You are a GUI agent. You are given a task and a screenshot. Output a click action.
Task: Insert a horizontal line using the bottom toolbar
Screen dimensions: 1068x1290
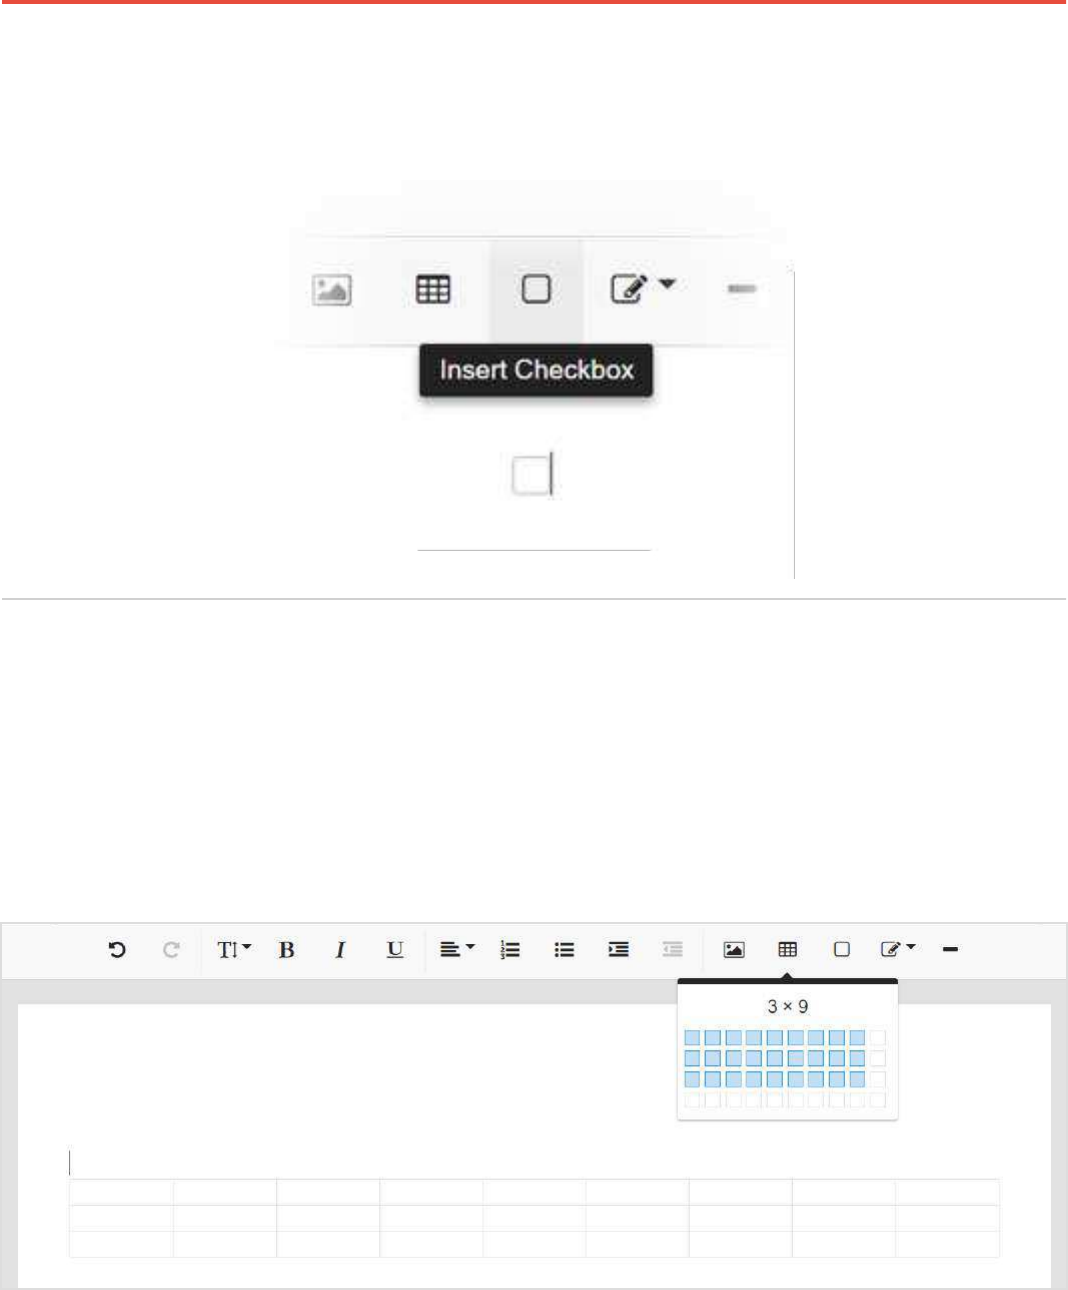click(951, 950)
